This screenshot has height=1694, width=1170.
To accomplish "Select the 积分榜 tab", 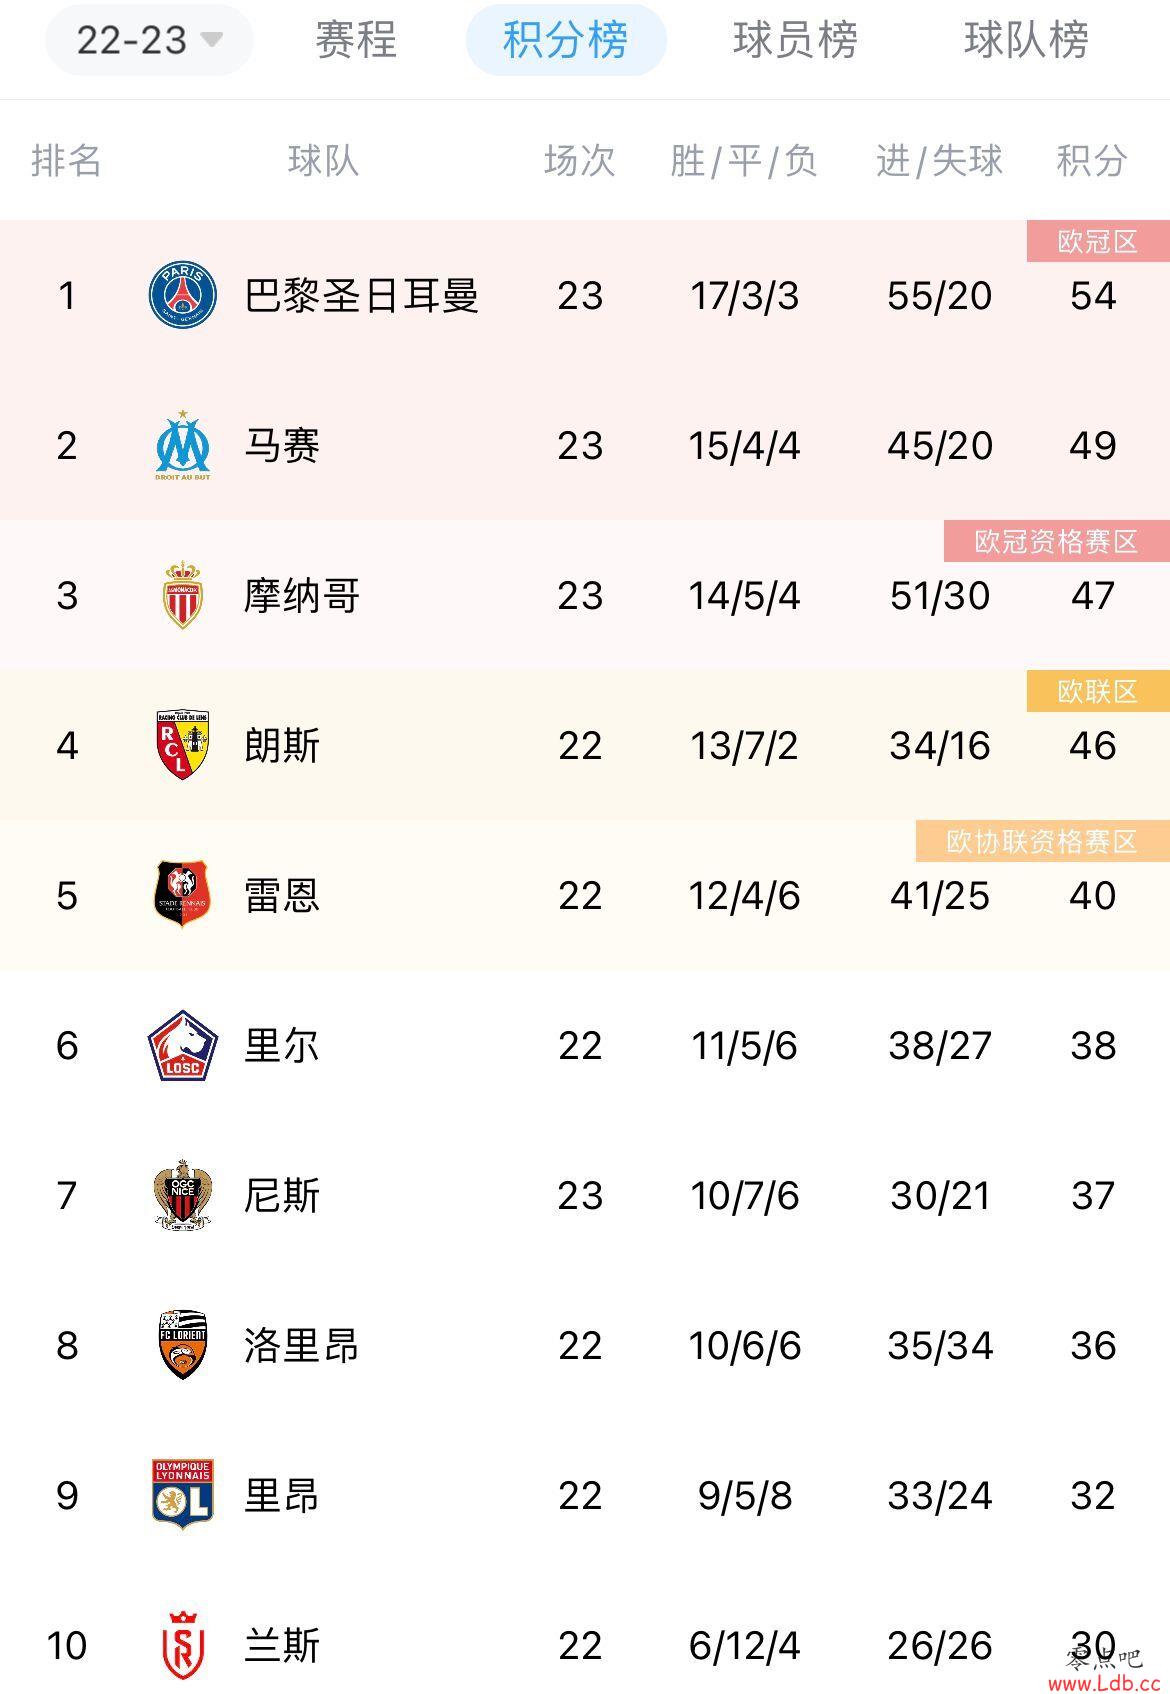I will pyautogui.click(x=566, y=40).
